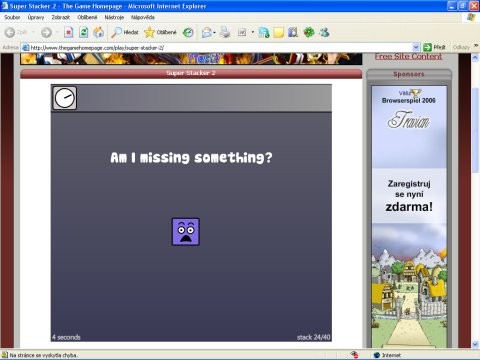Screen dimensions: 480x360
Task: Open the Oblíbené menu
Action: (87, 17)
